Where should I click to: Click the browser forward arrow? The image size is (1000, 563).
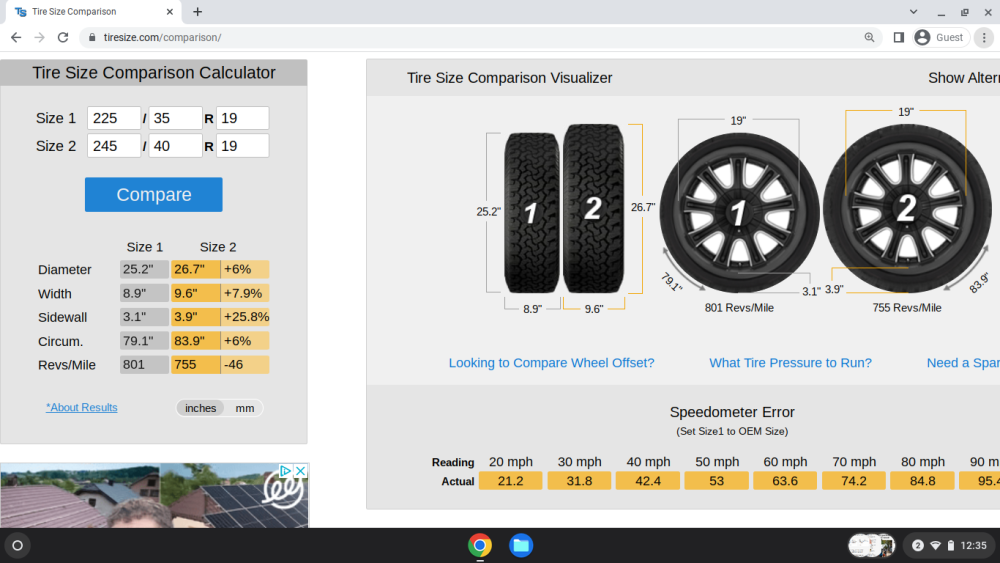40,38
